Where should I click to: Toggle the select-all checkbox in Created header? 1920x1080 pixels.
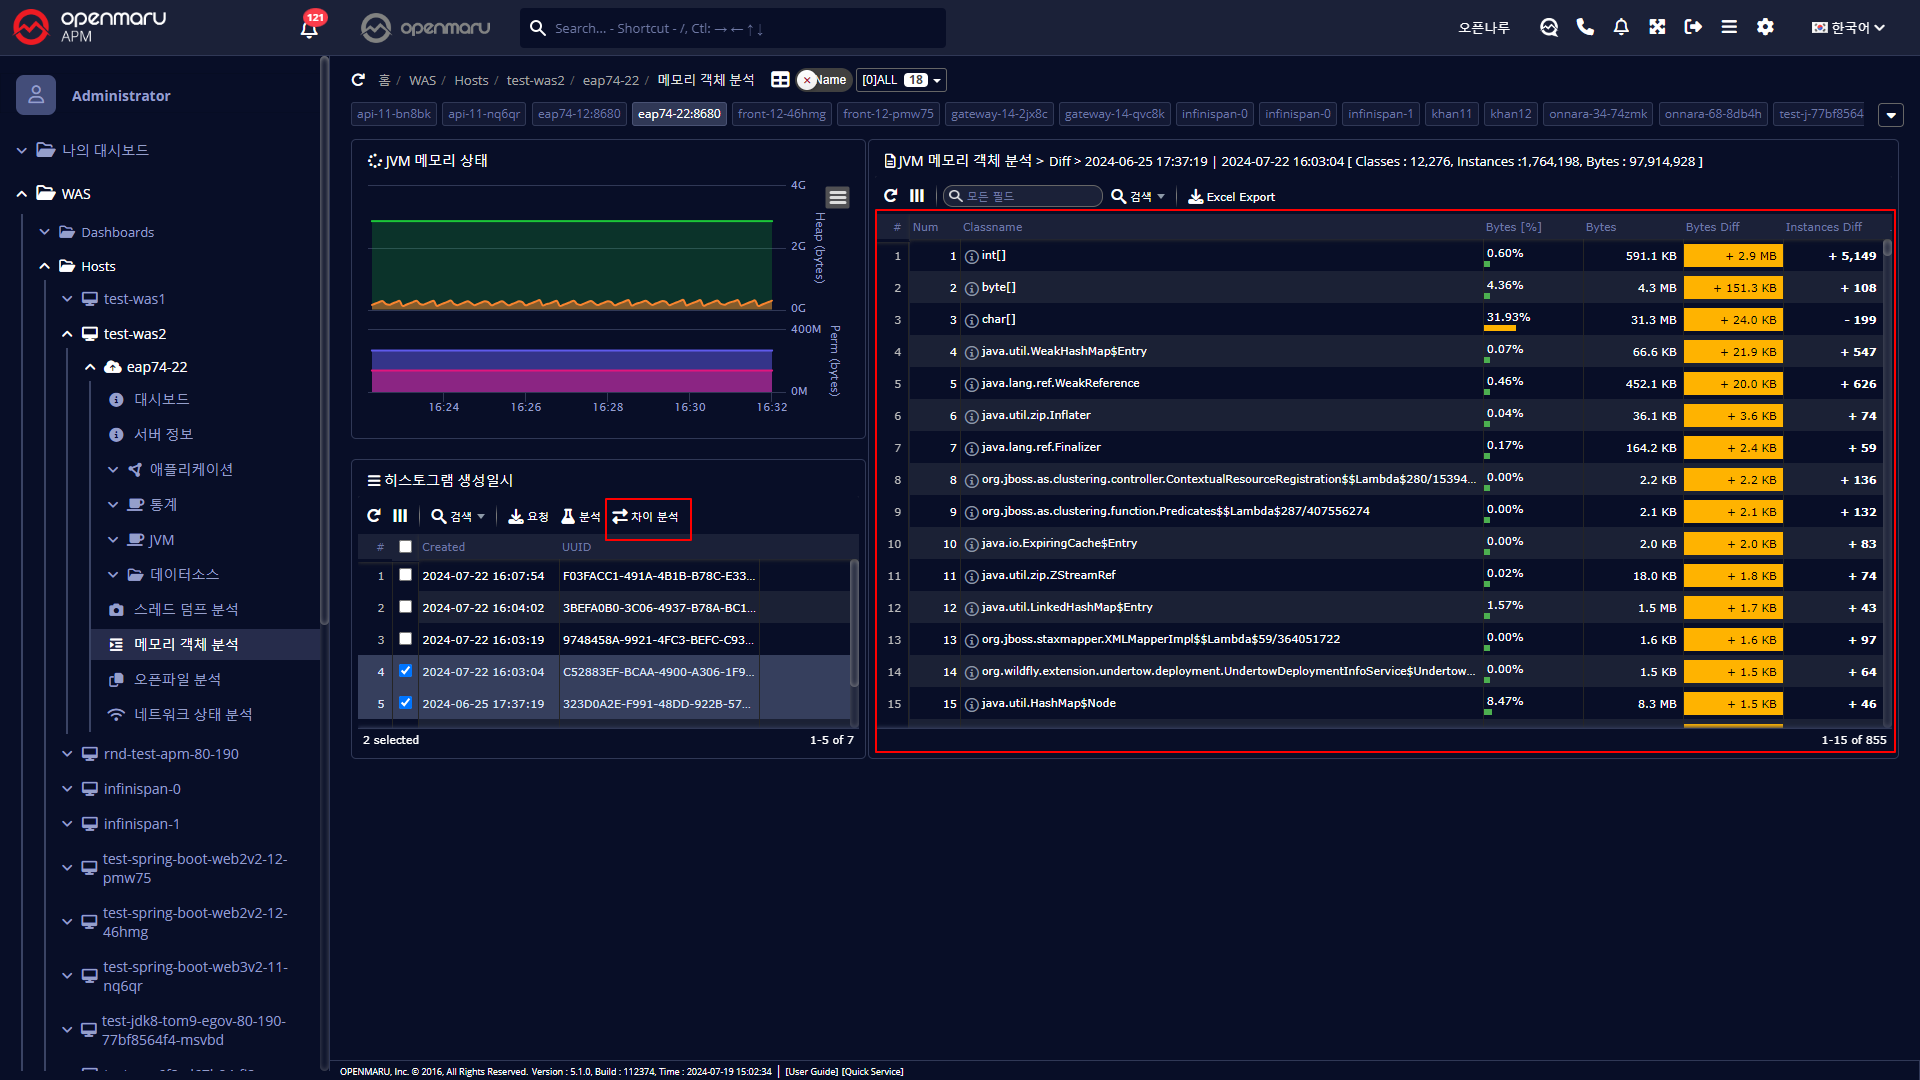(405, 547)
